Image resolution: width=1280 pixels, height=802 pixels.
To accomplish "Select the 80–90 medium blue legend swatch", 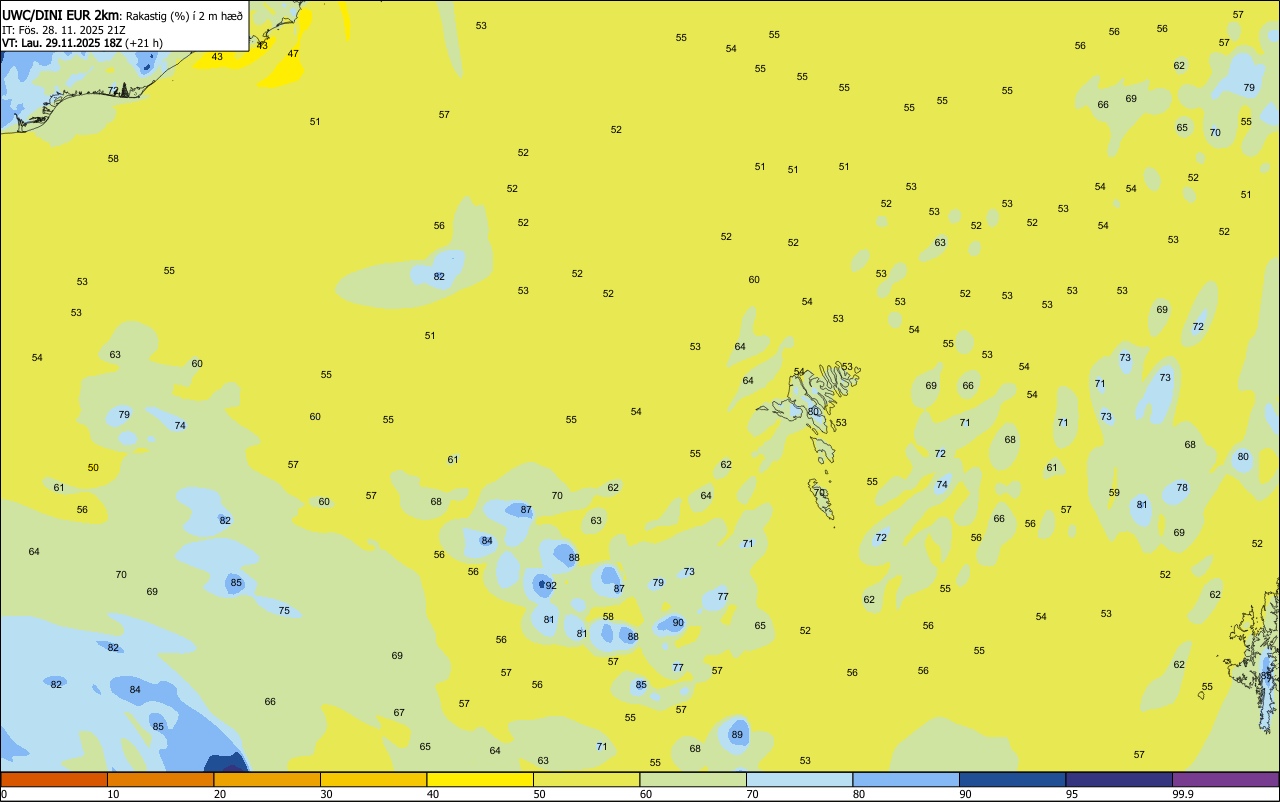I will click(906, 779).
